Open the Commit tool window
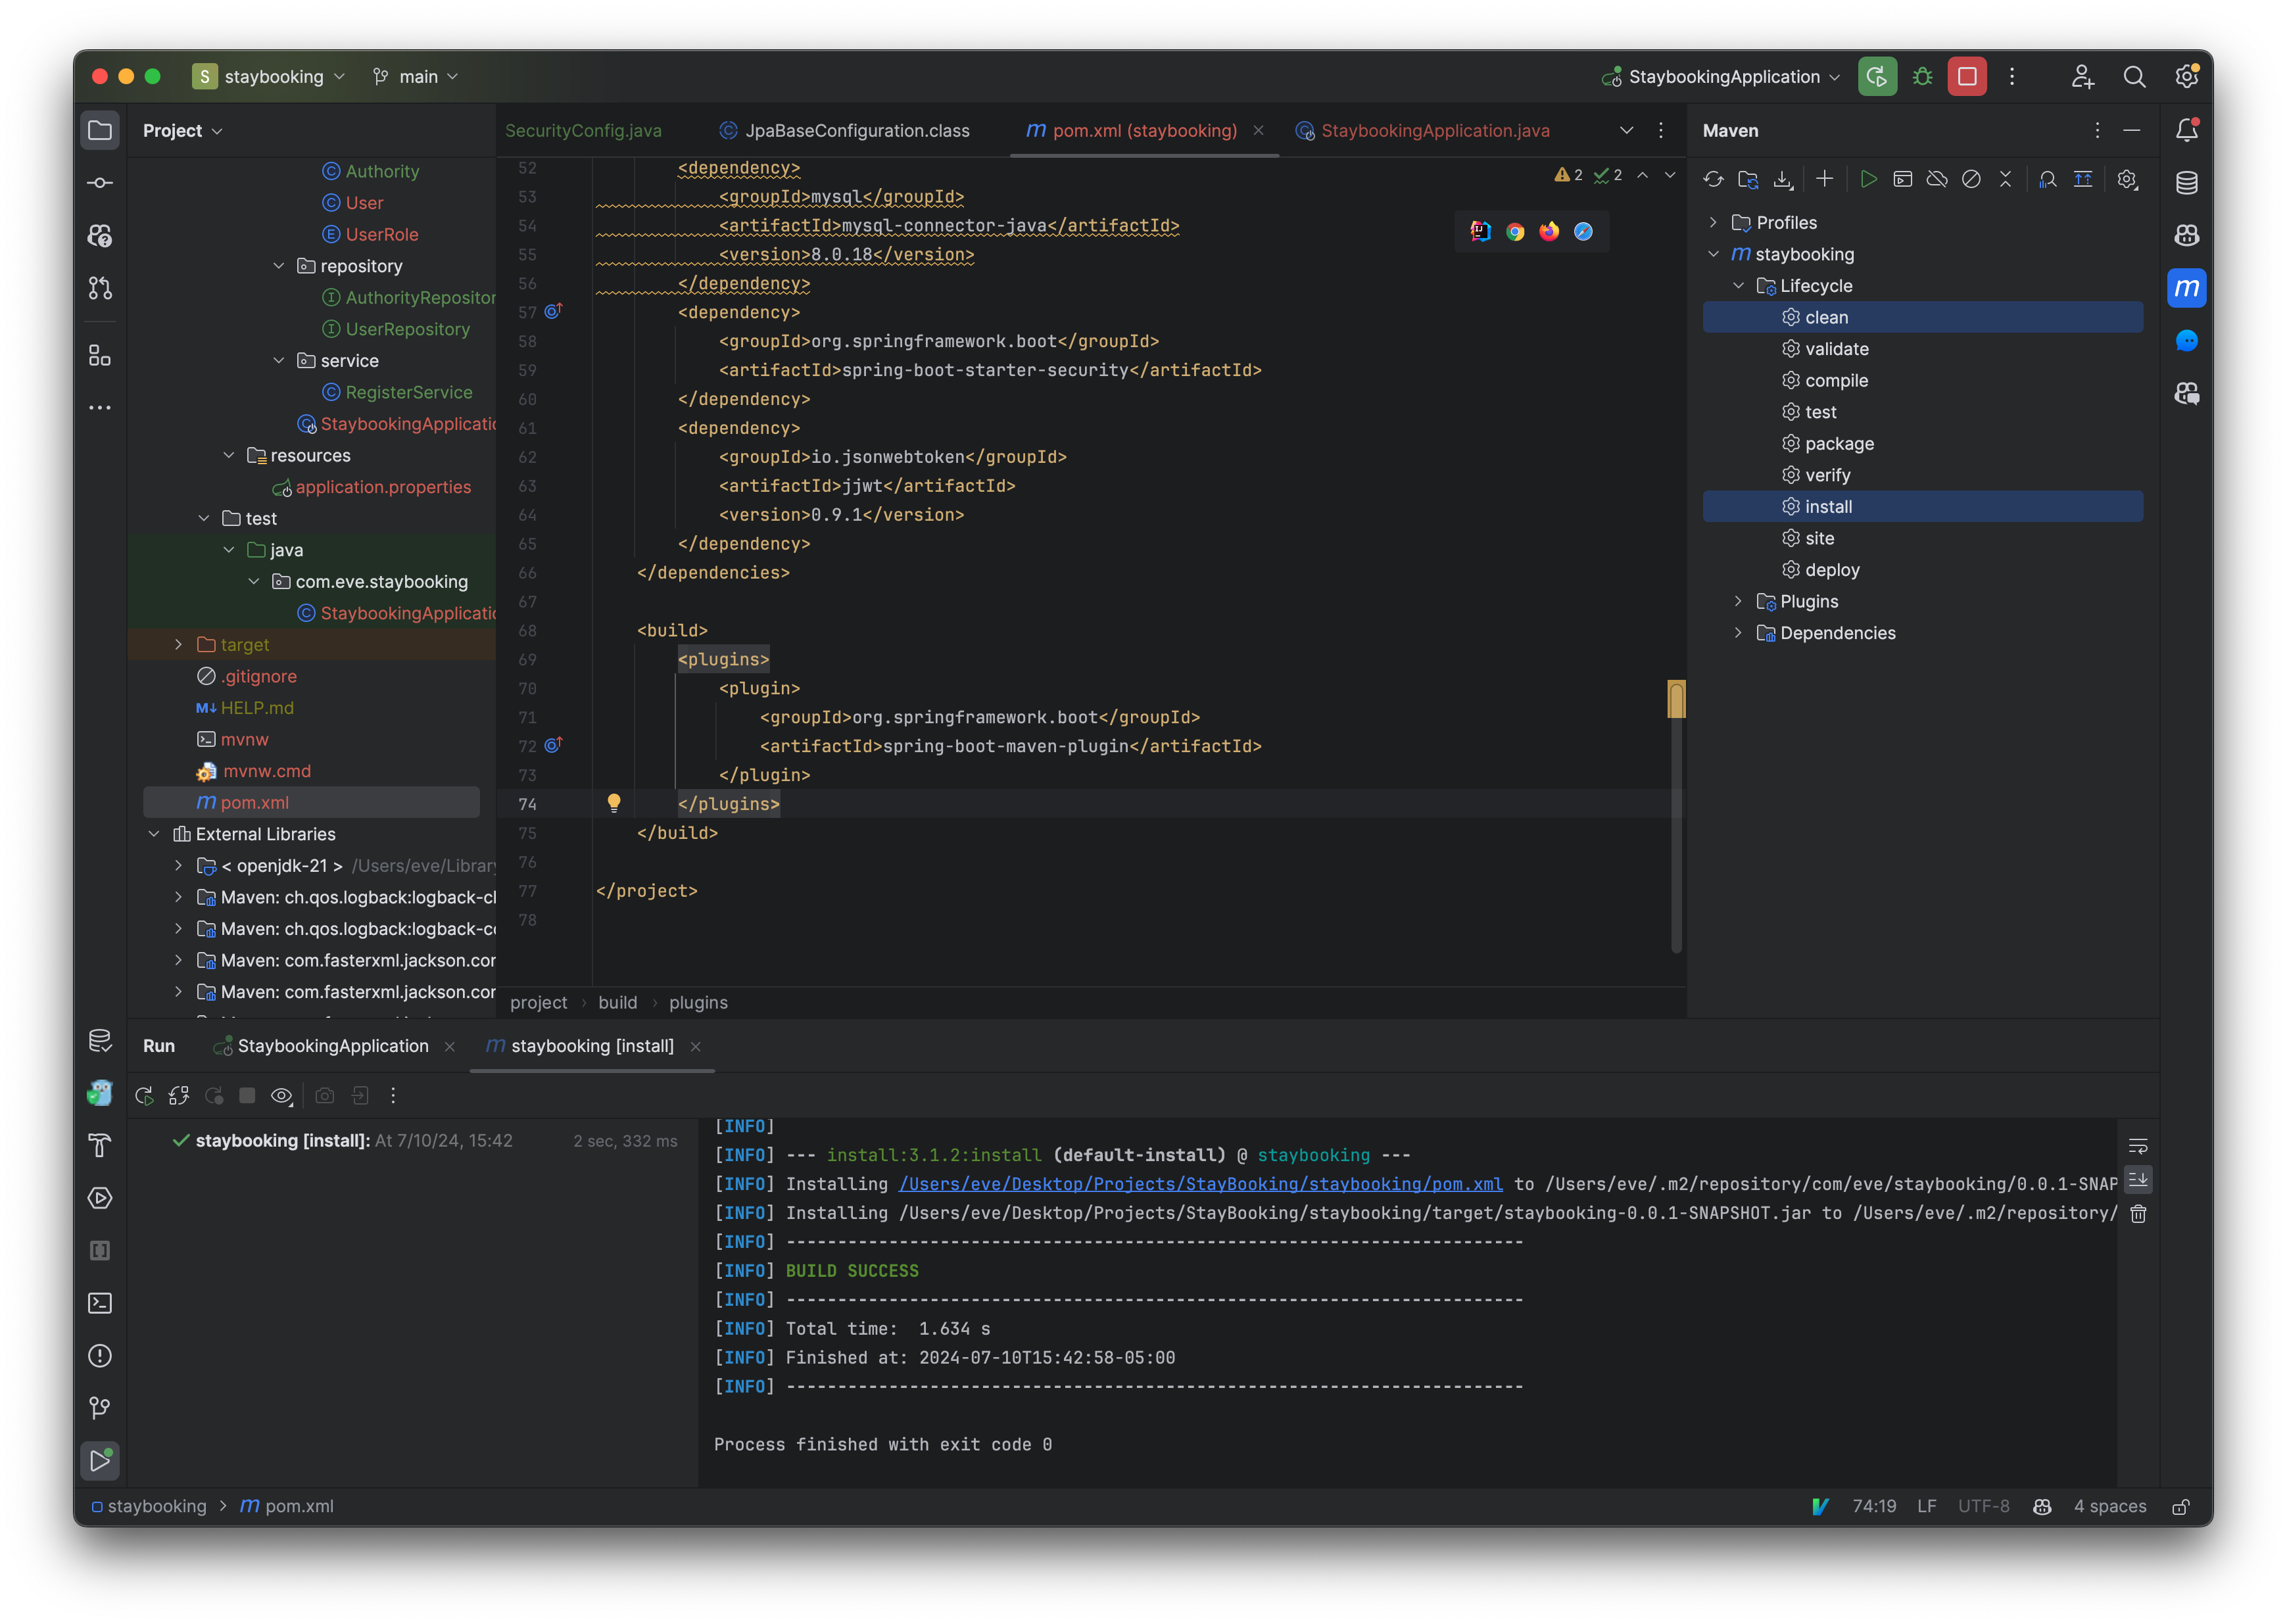2287x1624 pixels. (x=100, y=182)
